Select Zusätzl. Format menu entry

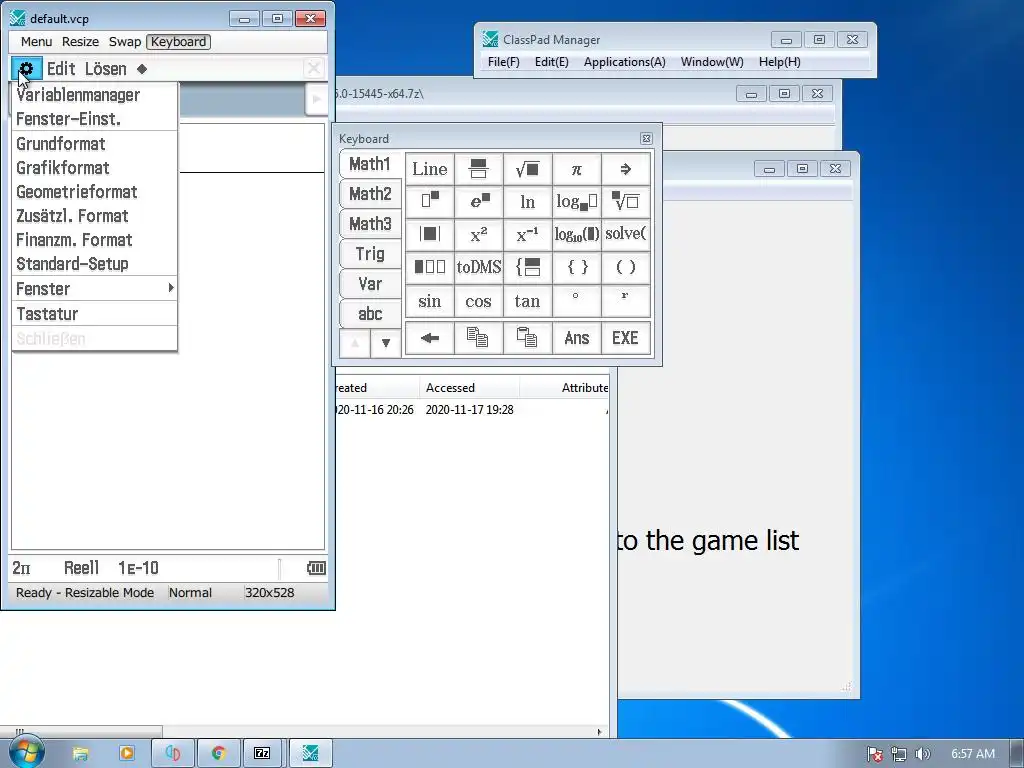click(95, 216)
